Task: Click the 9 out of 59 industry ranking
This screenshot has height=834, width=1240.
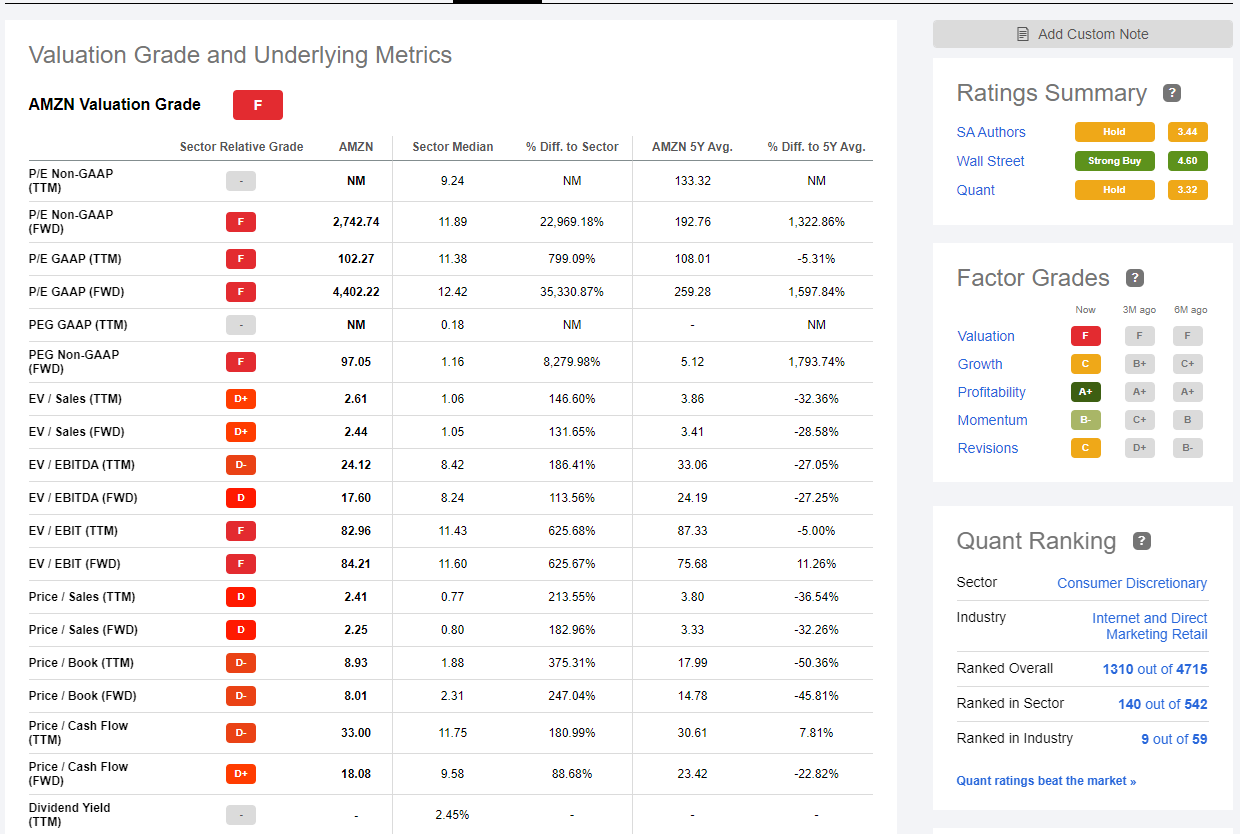Action: pos(1174,739)
